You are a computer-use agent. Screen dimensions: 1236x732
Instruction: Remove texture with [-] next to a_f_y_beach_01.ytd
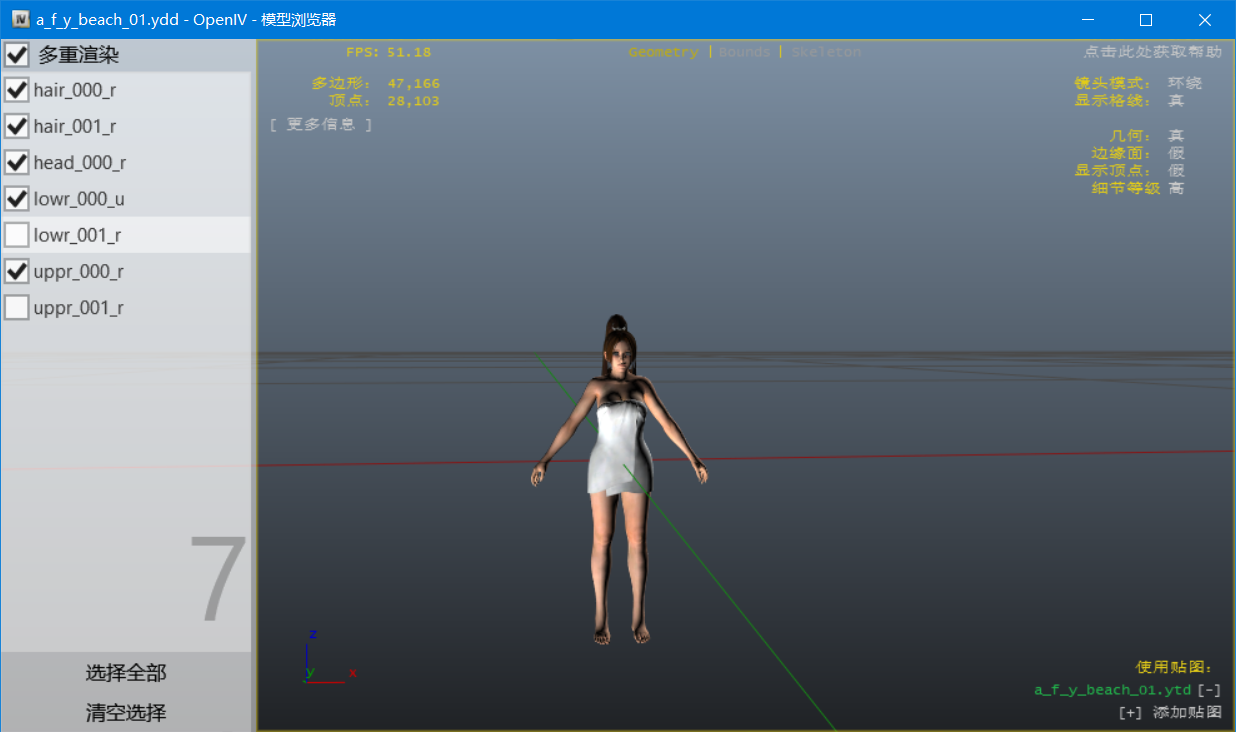tap(1210, 690)
